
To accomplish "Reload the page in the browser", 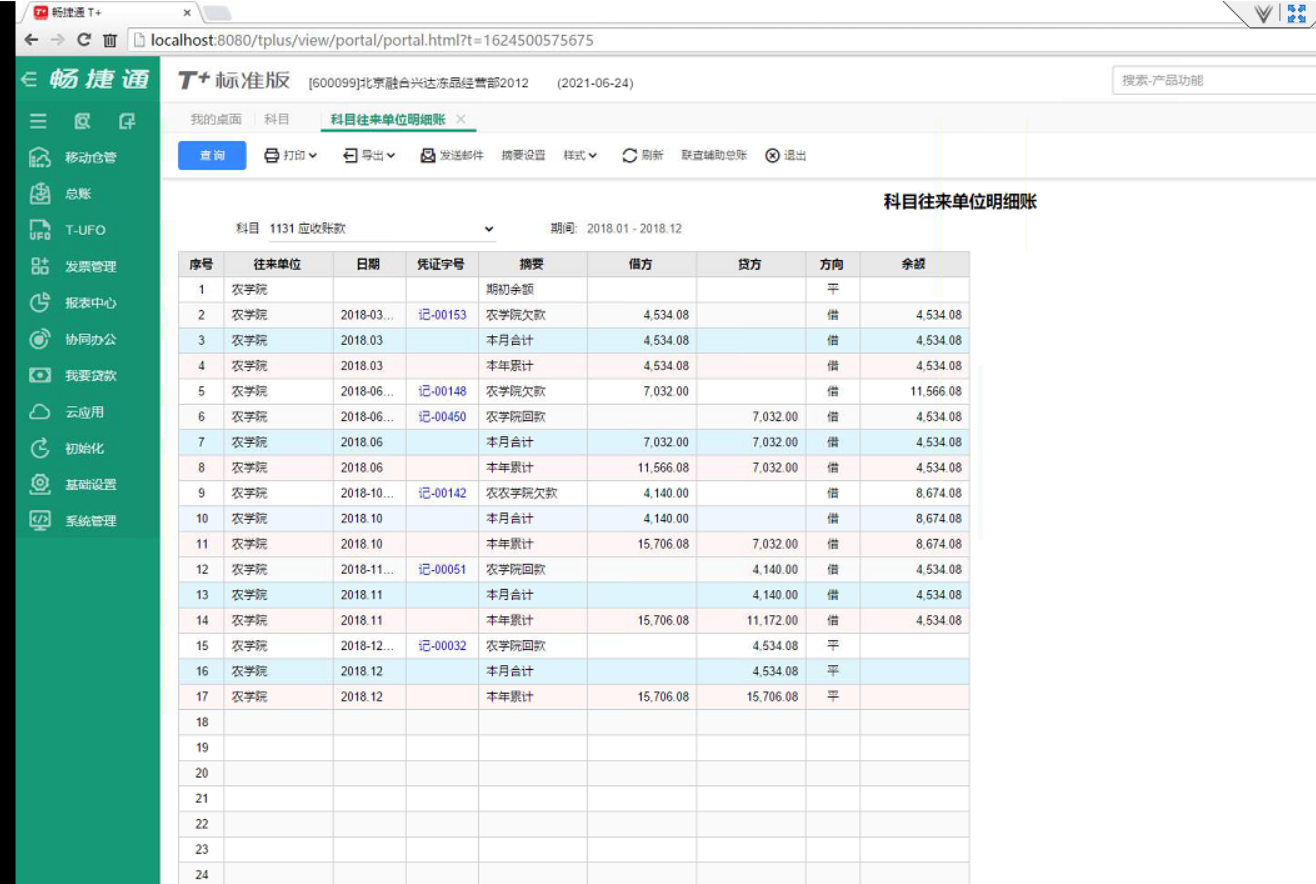I will coord(84,41).
